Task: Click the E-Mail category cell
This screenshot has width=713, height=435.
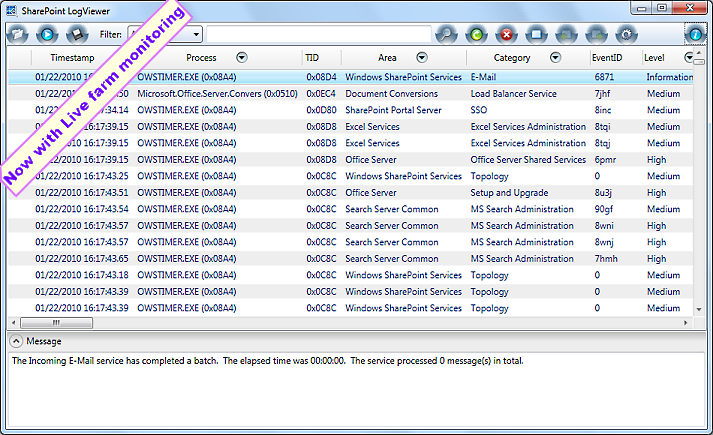Action: pos(483,77)
